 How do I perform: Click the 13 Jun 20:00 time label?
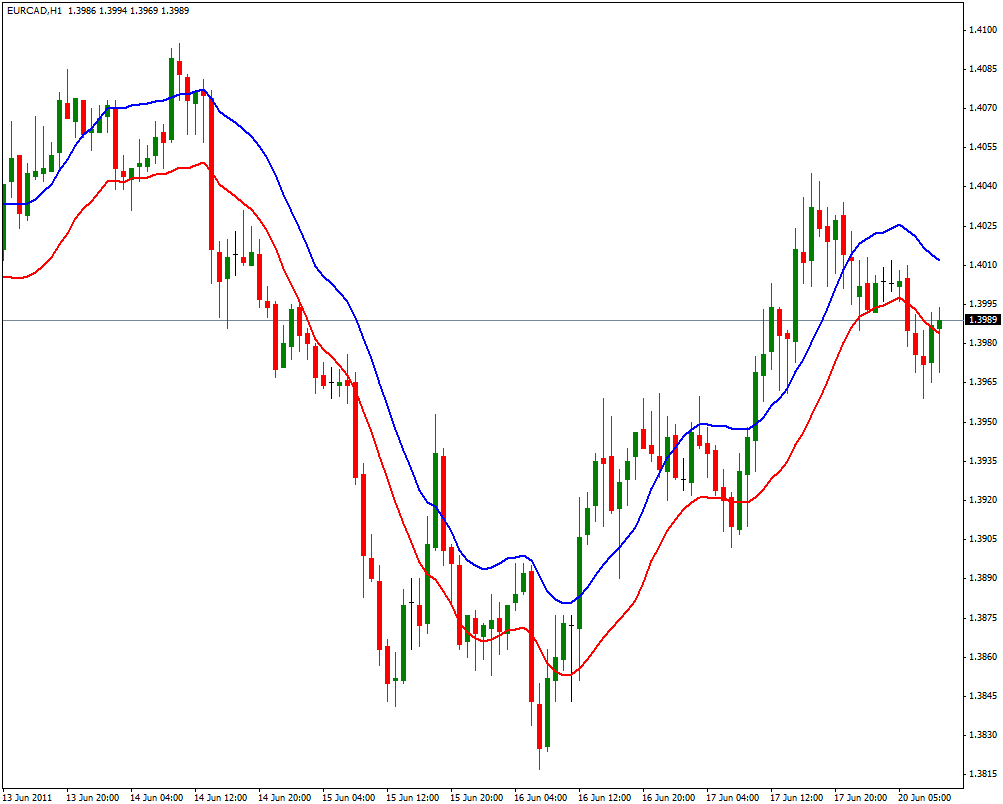(x=93, y=798)
